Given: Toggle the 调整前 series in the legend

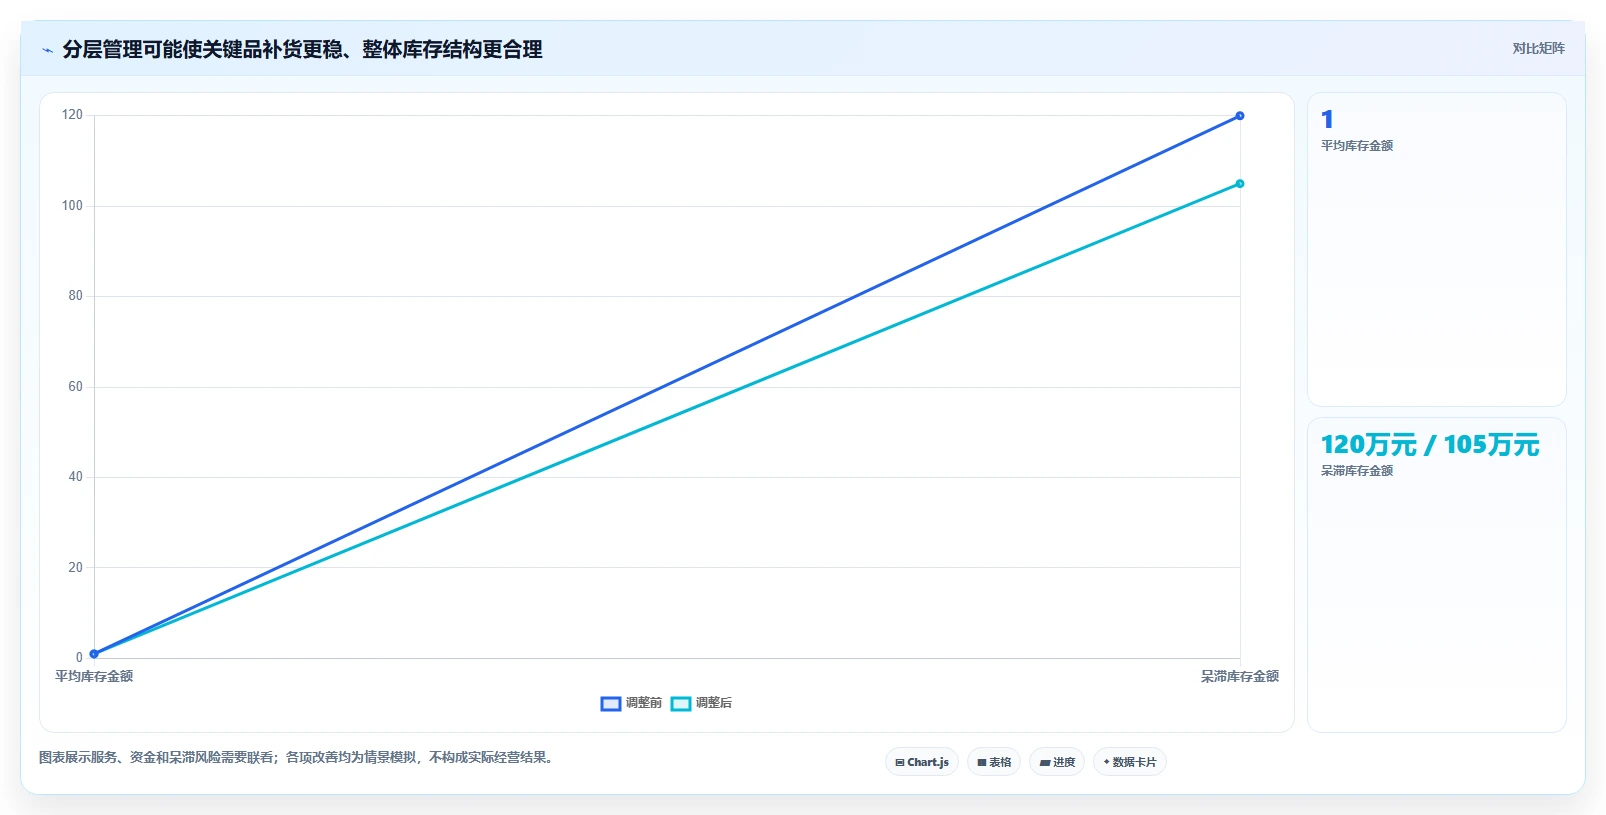Looking at the screenshot, I should click(x=631, y=703).
